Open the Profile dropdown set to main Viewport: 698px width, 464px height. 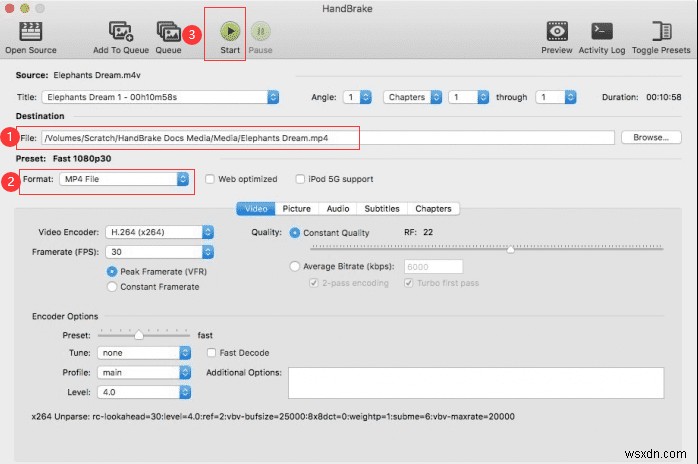tap(144, 372)
